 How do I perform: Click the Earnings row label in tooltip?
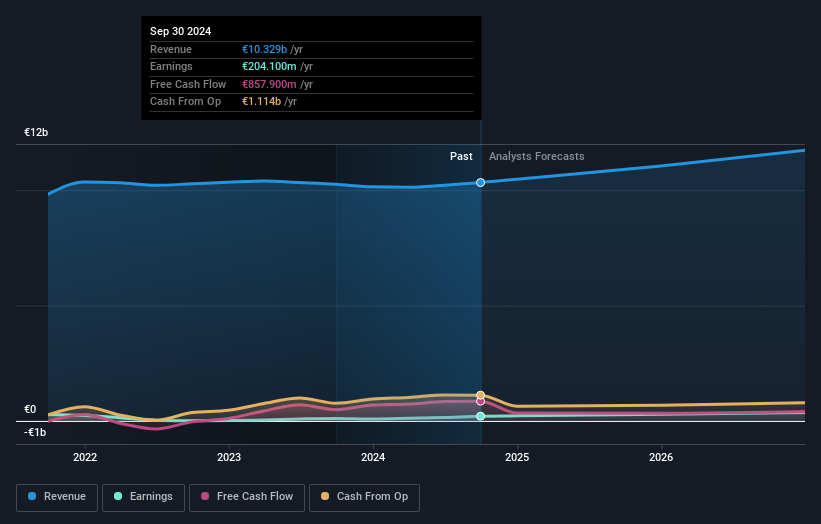171,66
